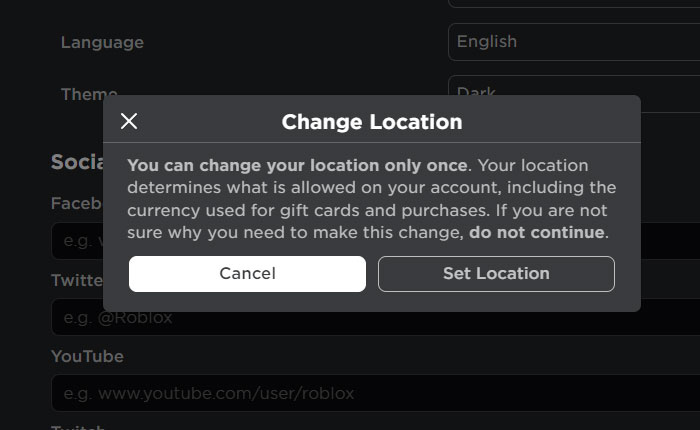Click the Twitter field label
700x430 pixels.
point(77,281)
